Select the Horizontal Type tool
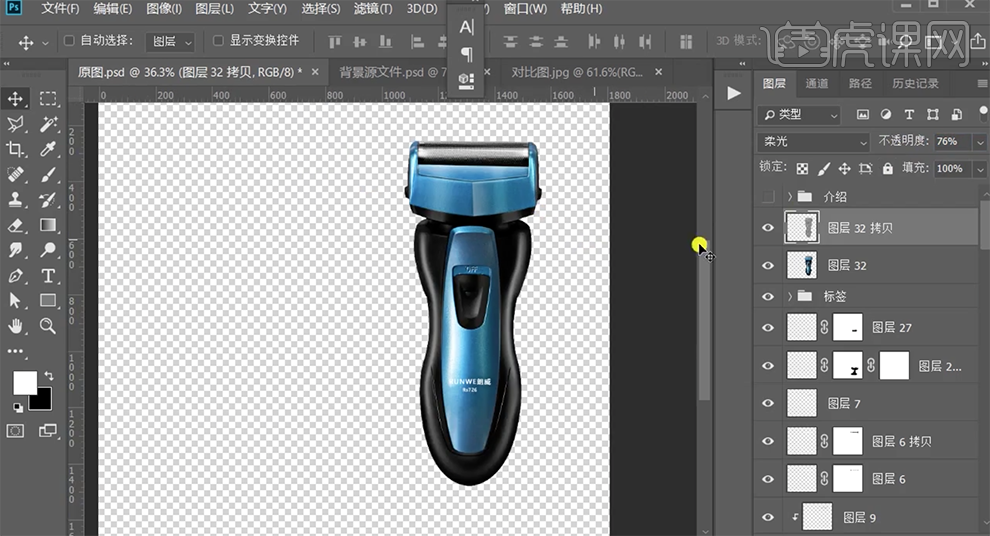This screenshot has width=990, height=536. click(x=48, y=276)
